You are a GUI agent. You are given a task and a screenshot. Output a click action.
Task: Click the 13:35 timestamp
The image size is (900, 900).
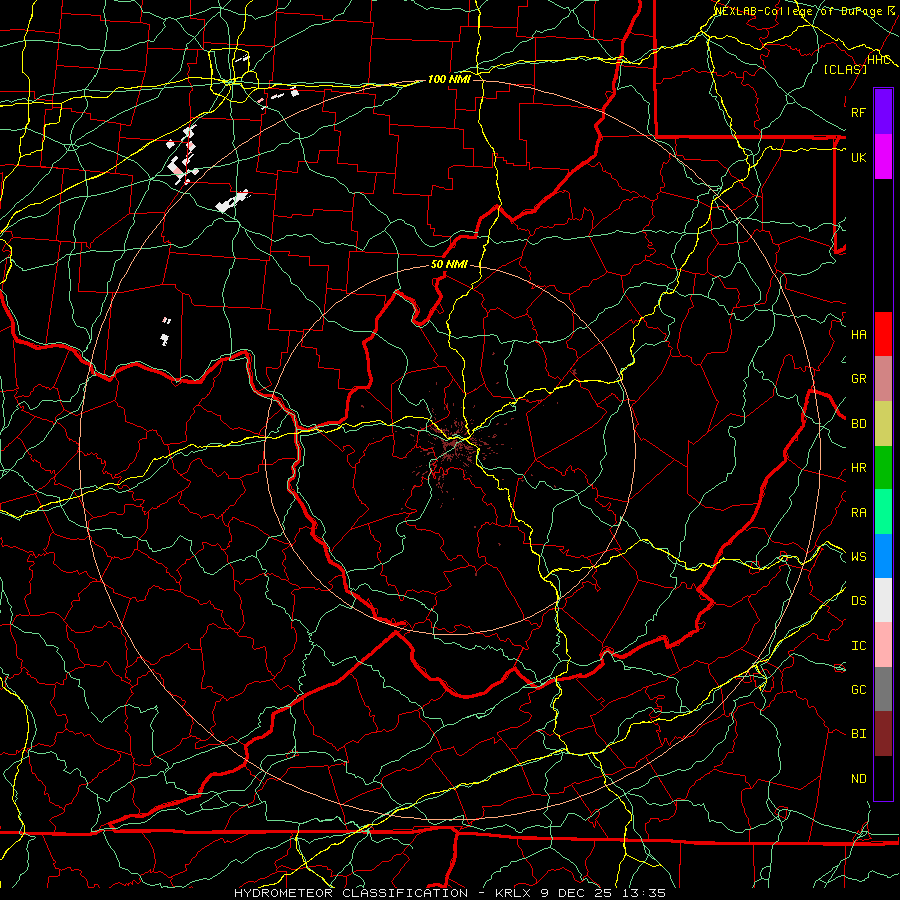point(646,893)
